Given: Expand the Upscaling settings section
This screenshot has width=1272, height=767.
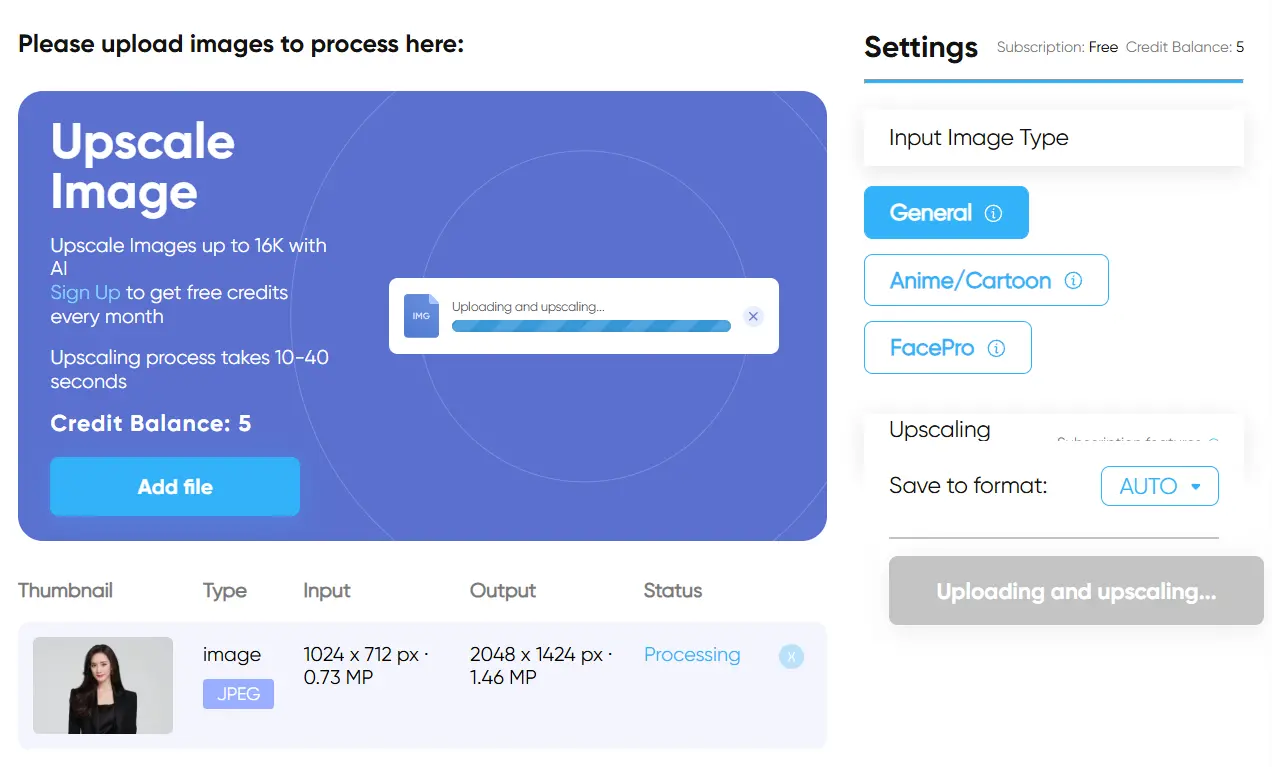Looking at the screenshot, I should (1053, 432).
